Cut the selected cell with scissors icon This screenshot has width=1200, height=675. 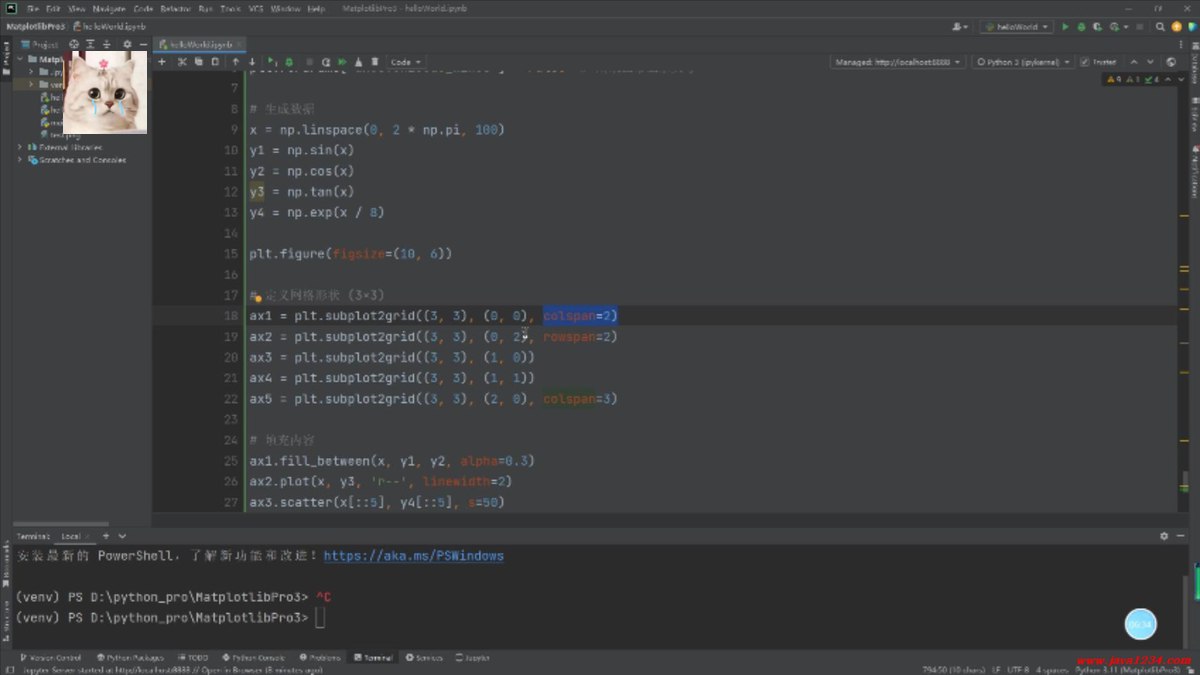183,61
